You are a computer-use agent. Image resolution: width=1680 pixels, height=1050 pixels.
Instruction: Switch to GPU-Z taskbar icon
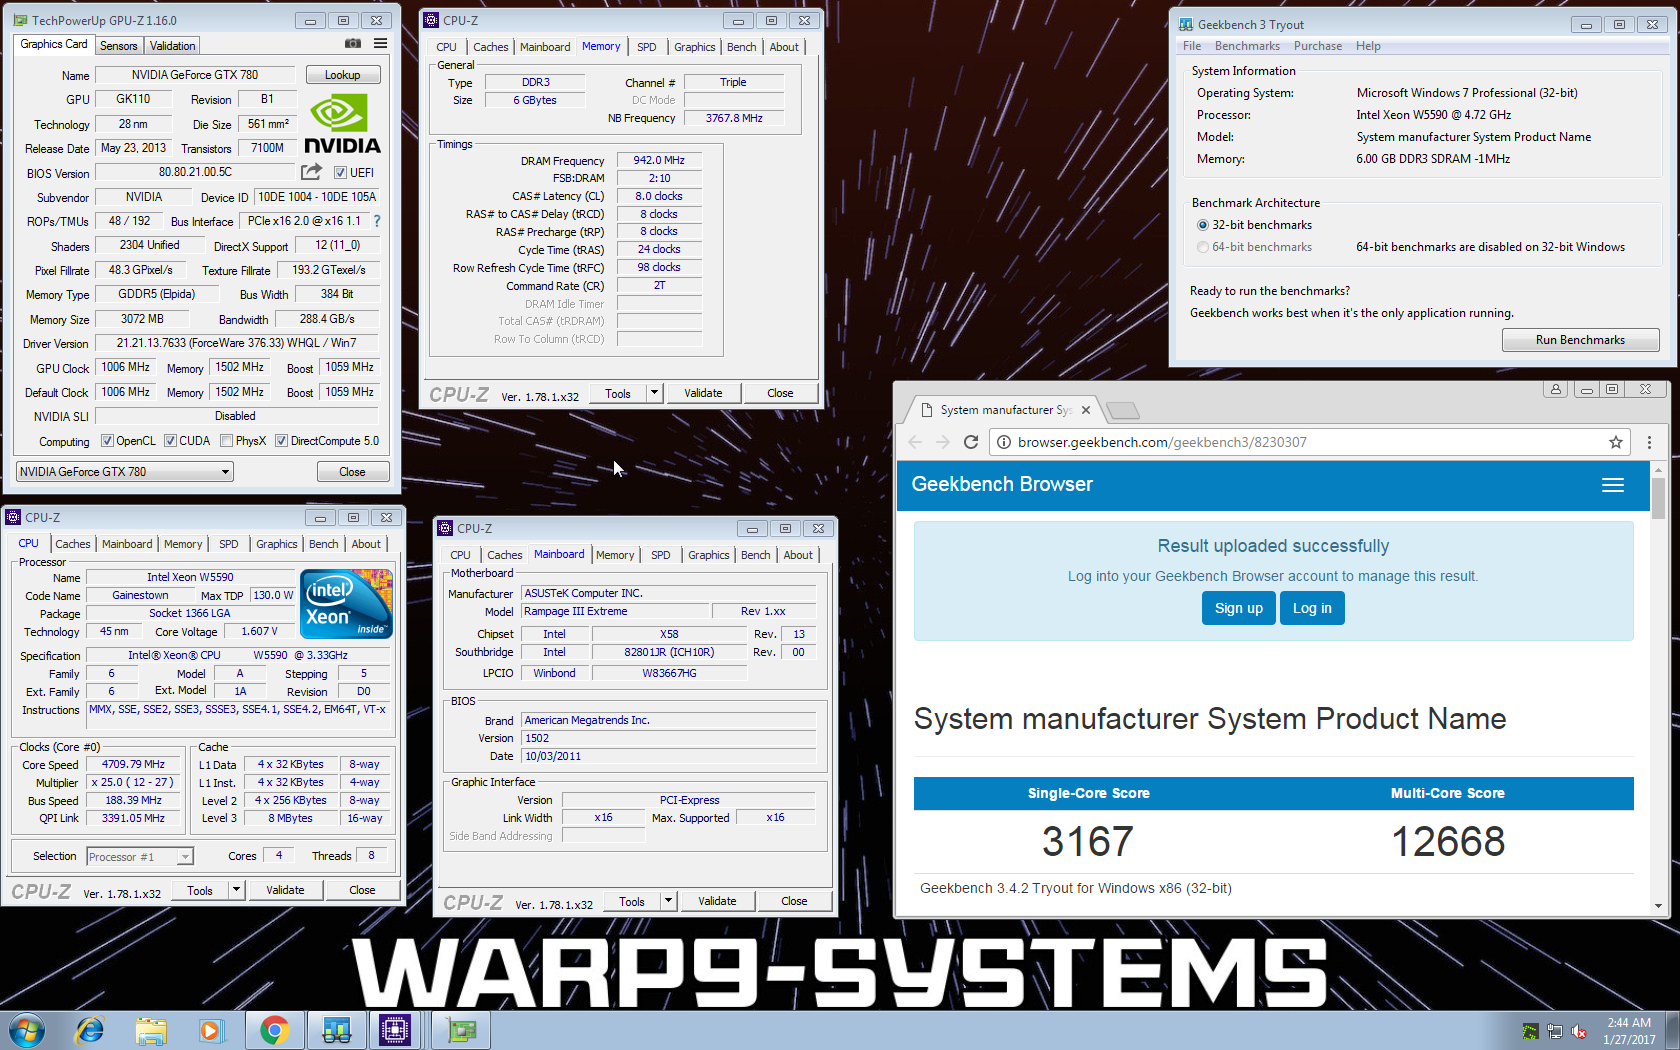coord(460,1030)
